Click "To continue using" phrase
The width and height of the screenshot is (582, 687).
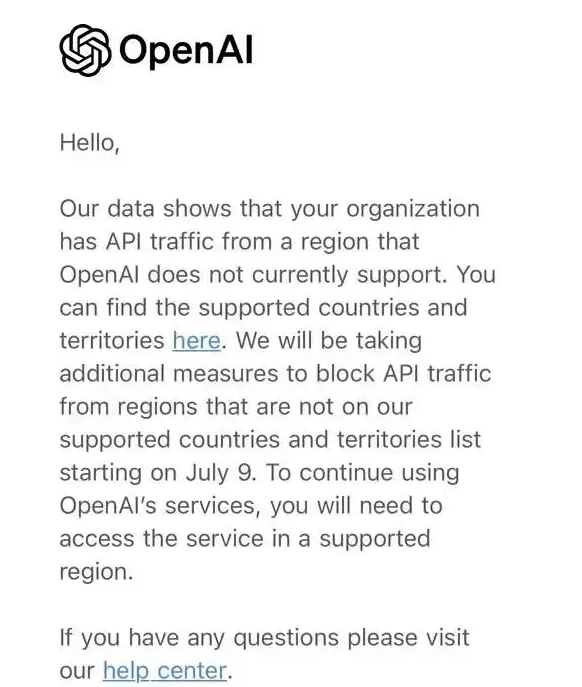tap(362, 473)
